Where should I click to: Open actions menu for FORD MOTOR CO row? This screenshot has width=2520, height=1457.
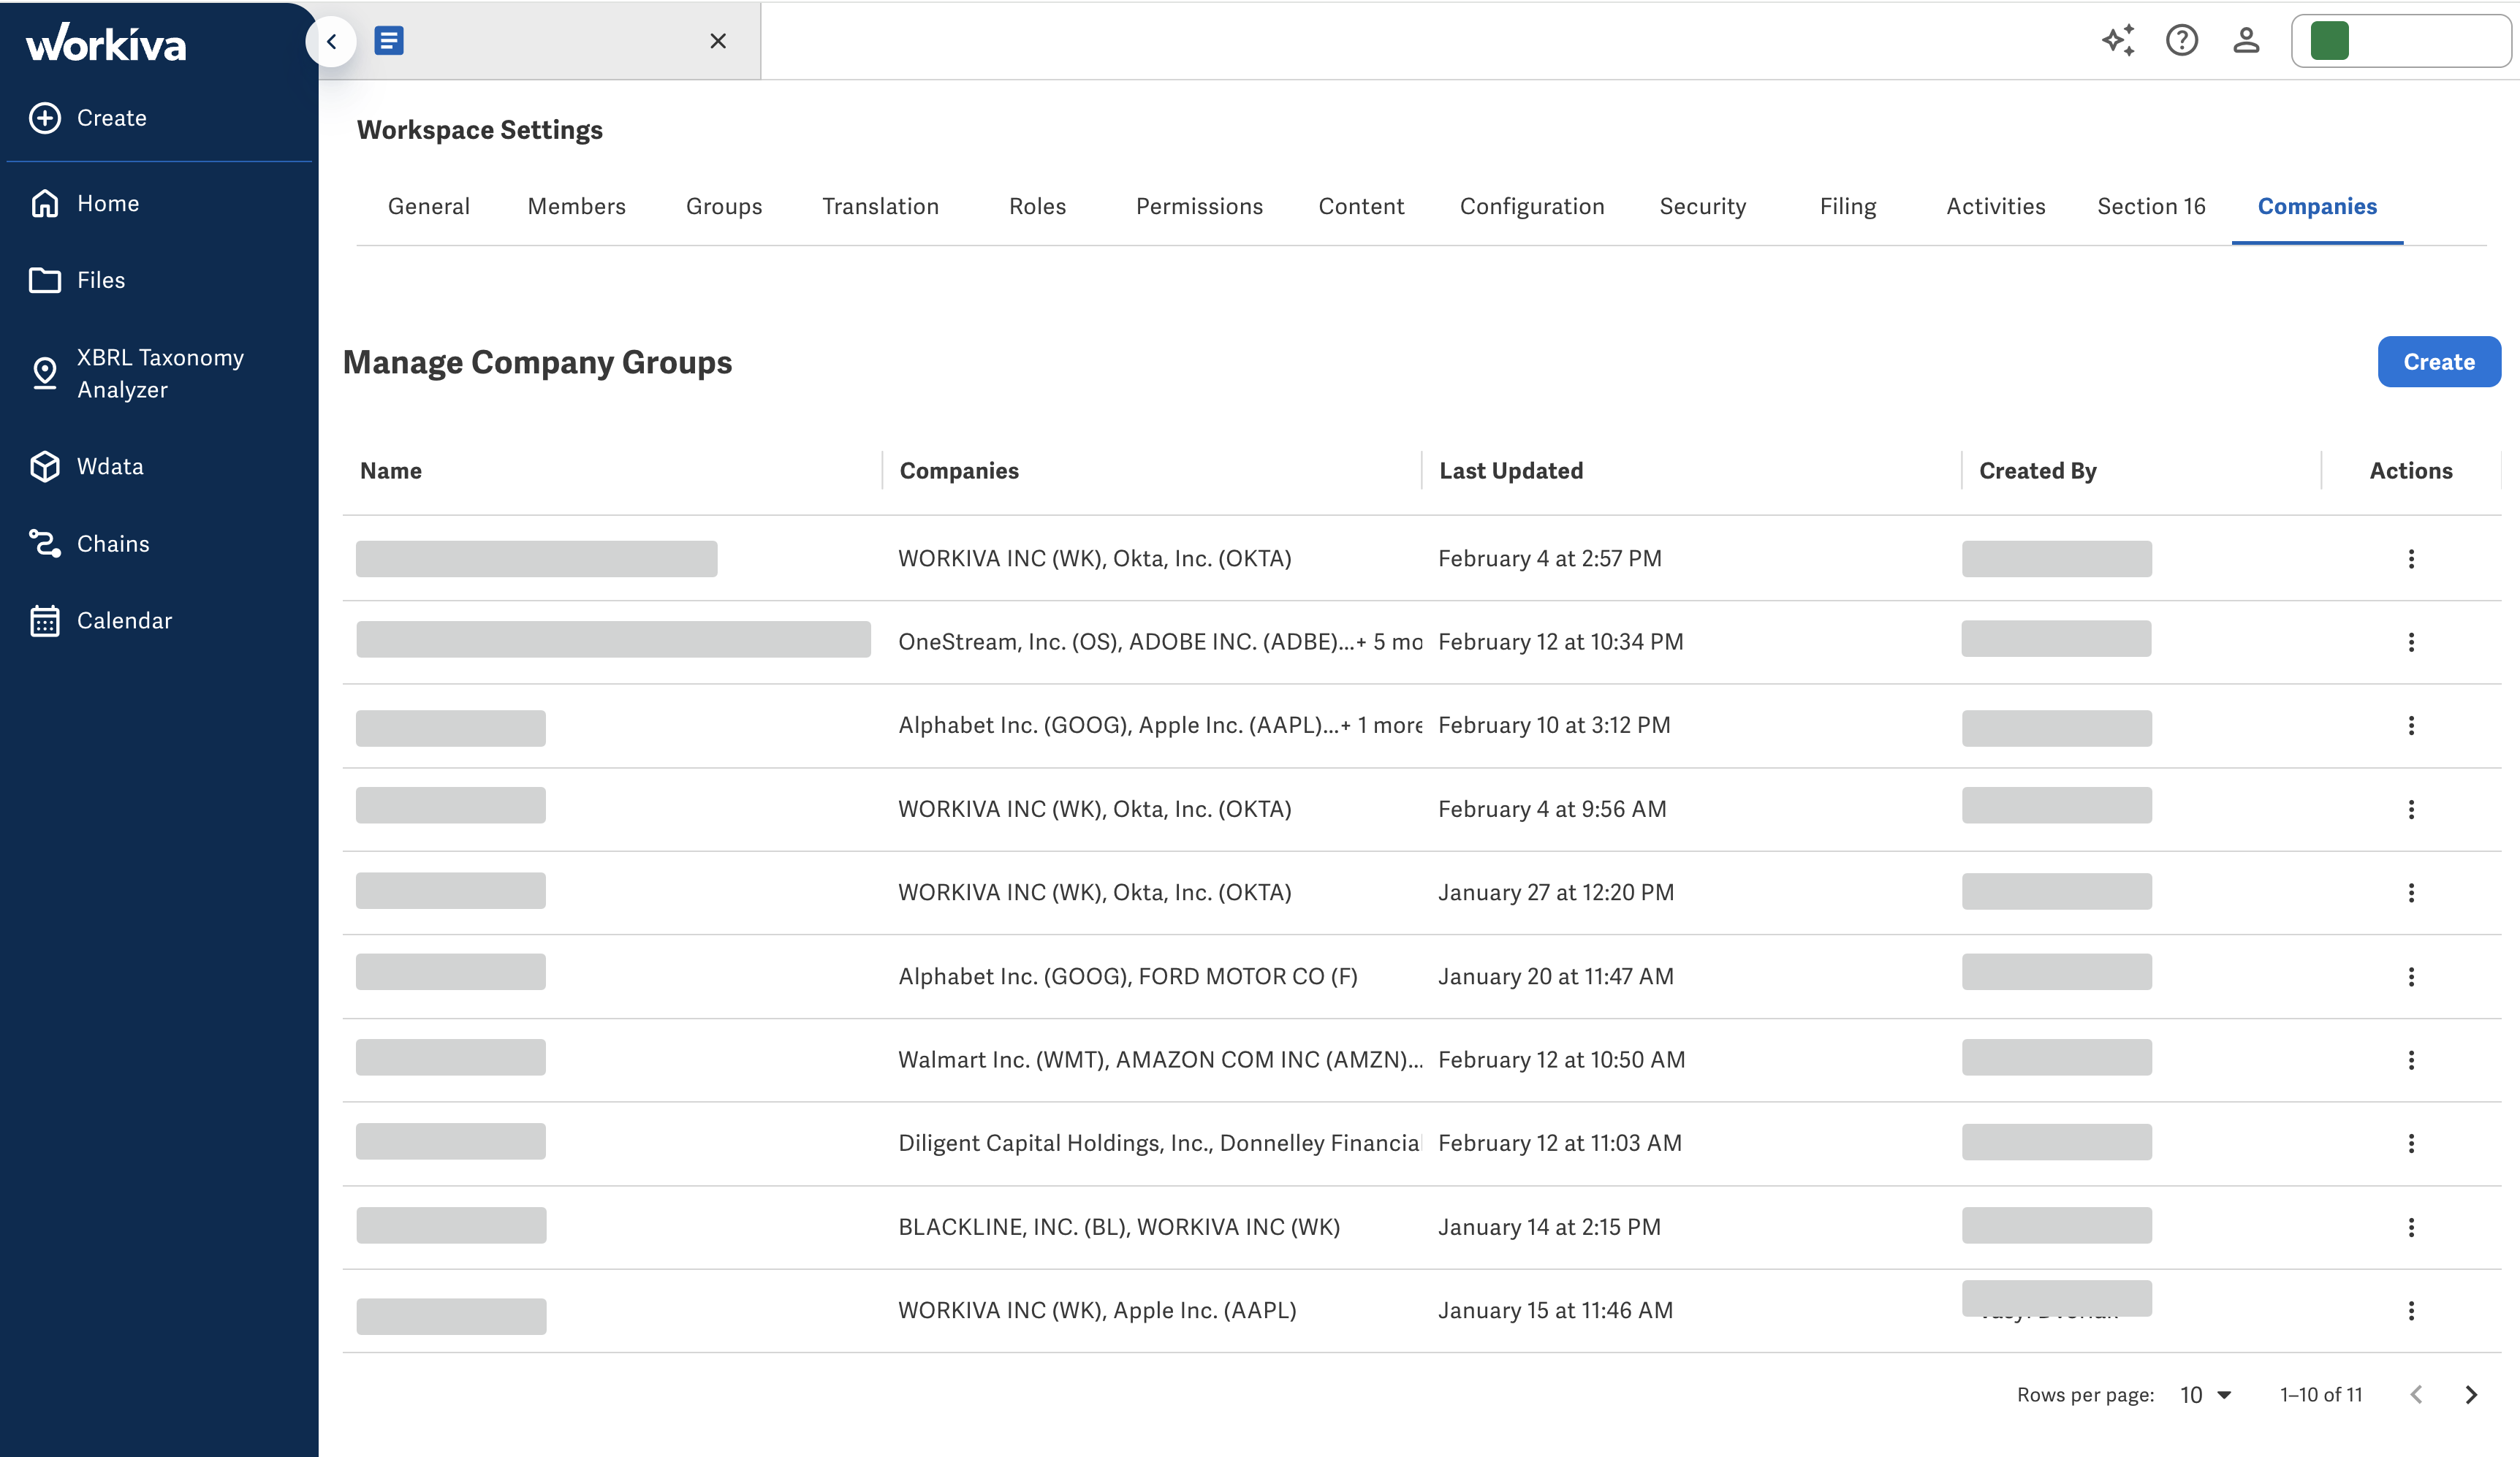pyautogui.click(x=2411, y=976)
